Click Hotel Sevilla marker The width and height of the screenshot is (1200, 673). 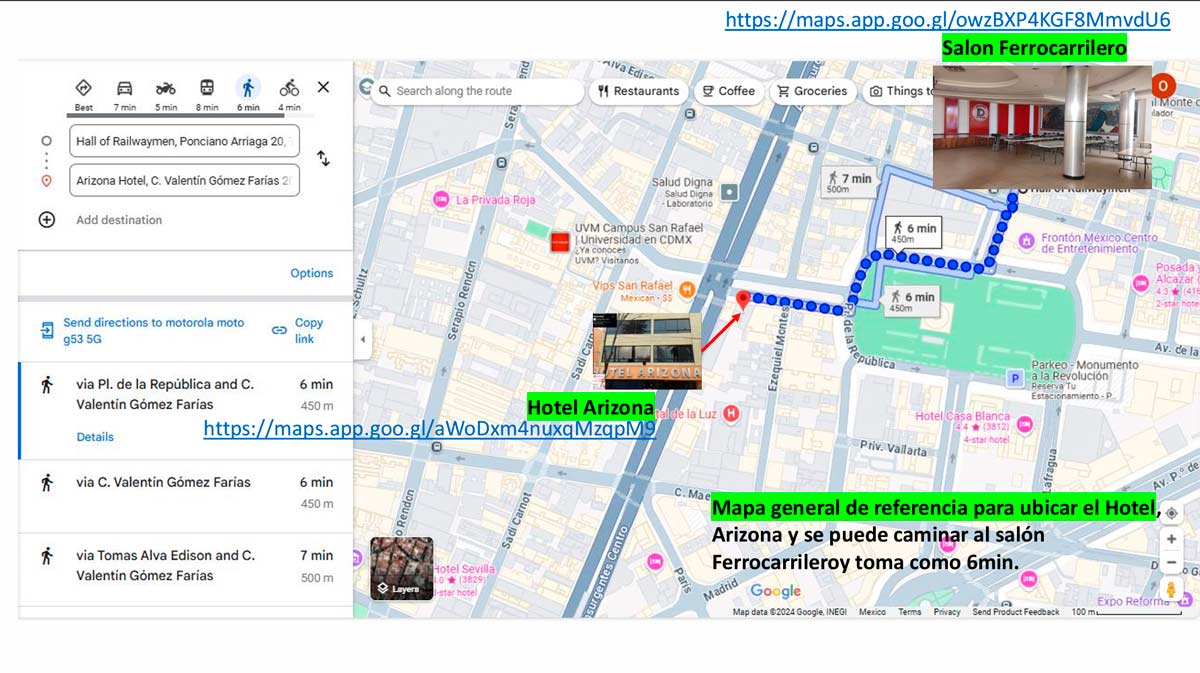coord(463,569)
